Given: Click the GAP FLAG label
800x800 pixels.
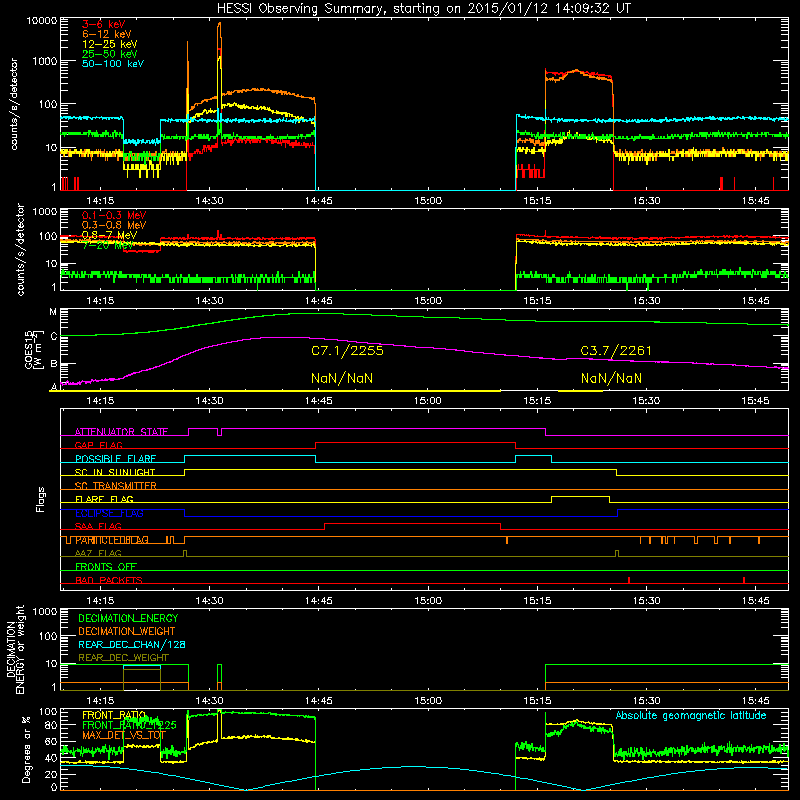Looking at the screenshot, I should tap(98, 445).
